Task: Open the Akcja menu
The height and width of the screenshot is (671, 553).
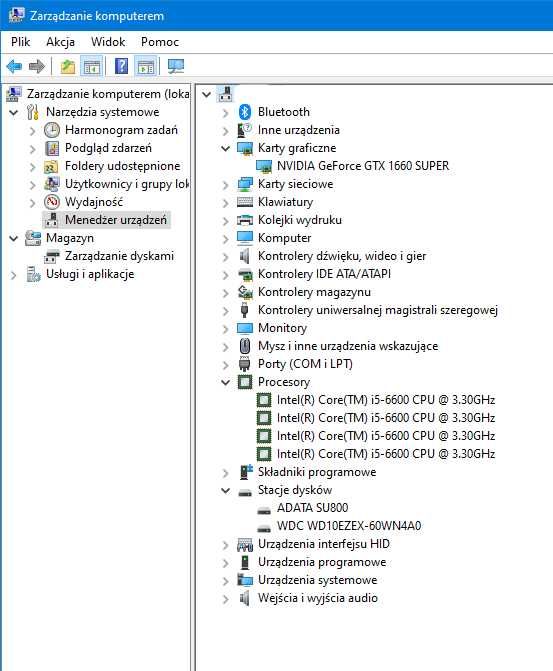Action: click(x=60, y=42)
